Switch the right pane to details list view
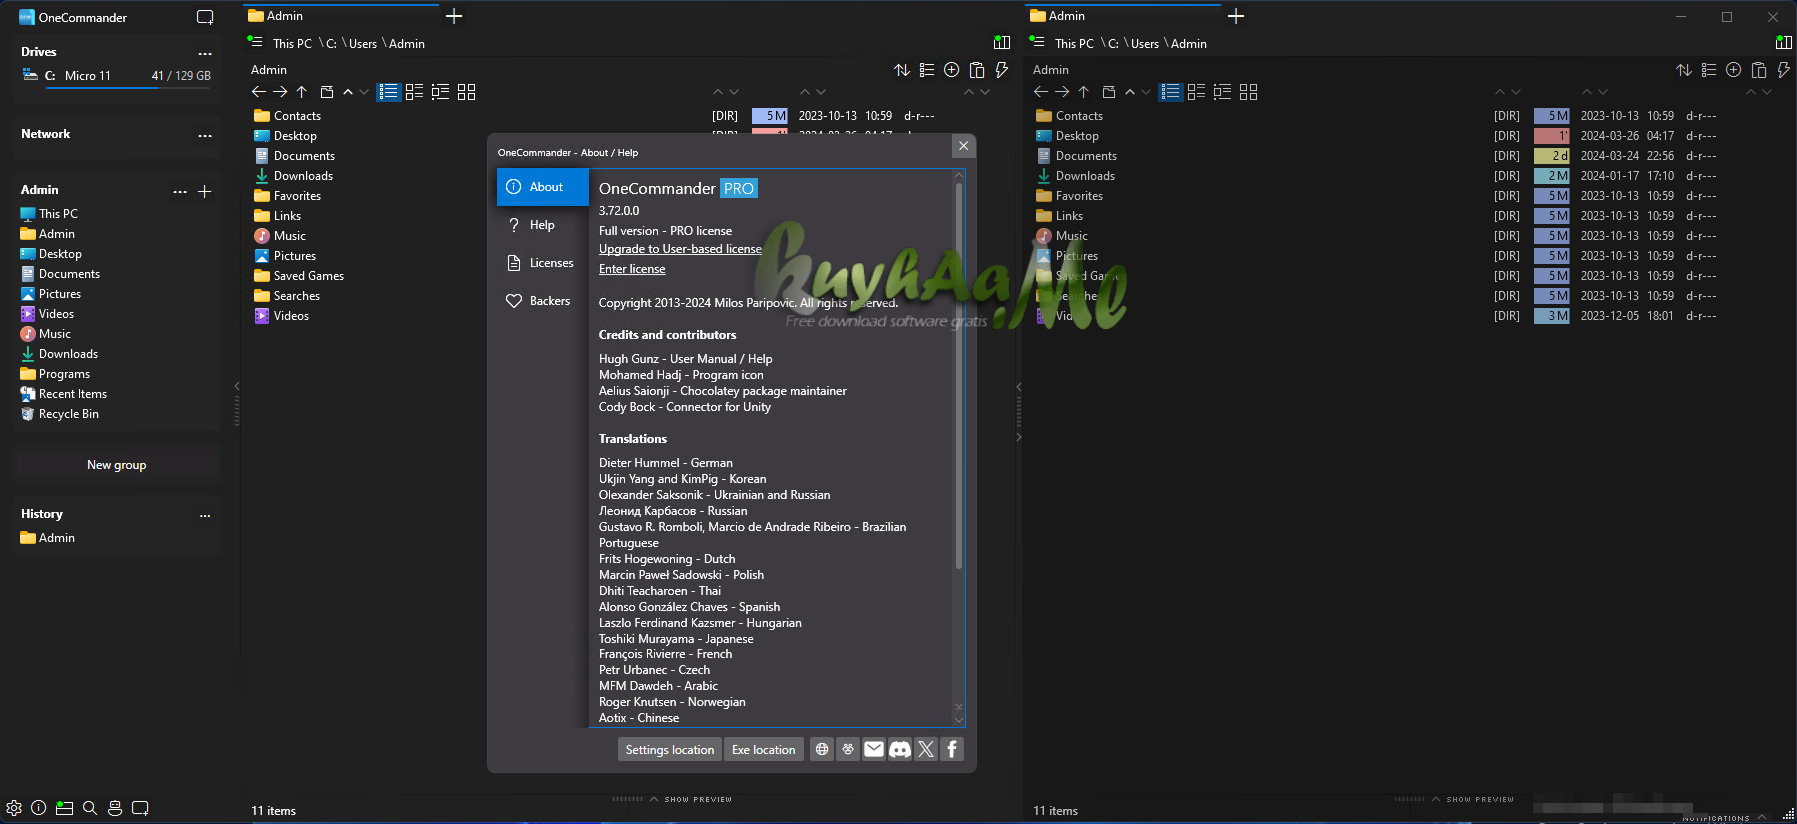The width and height of the screenshot is (1797, 824). (1171, 92)
